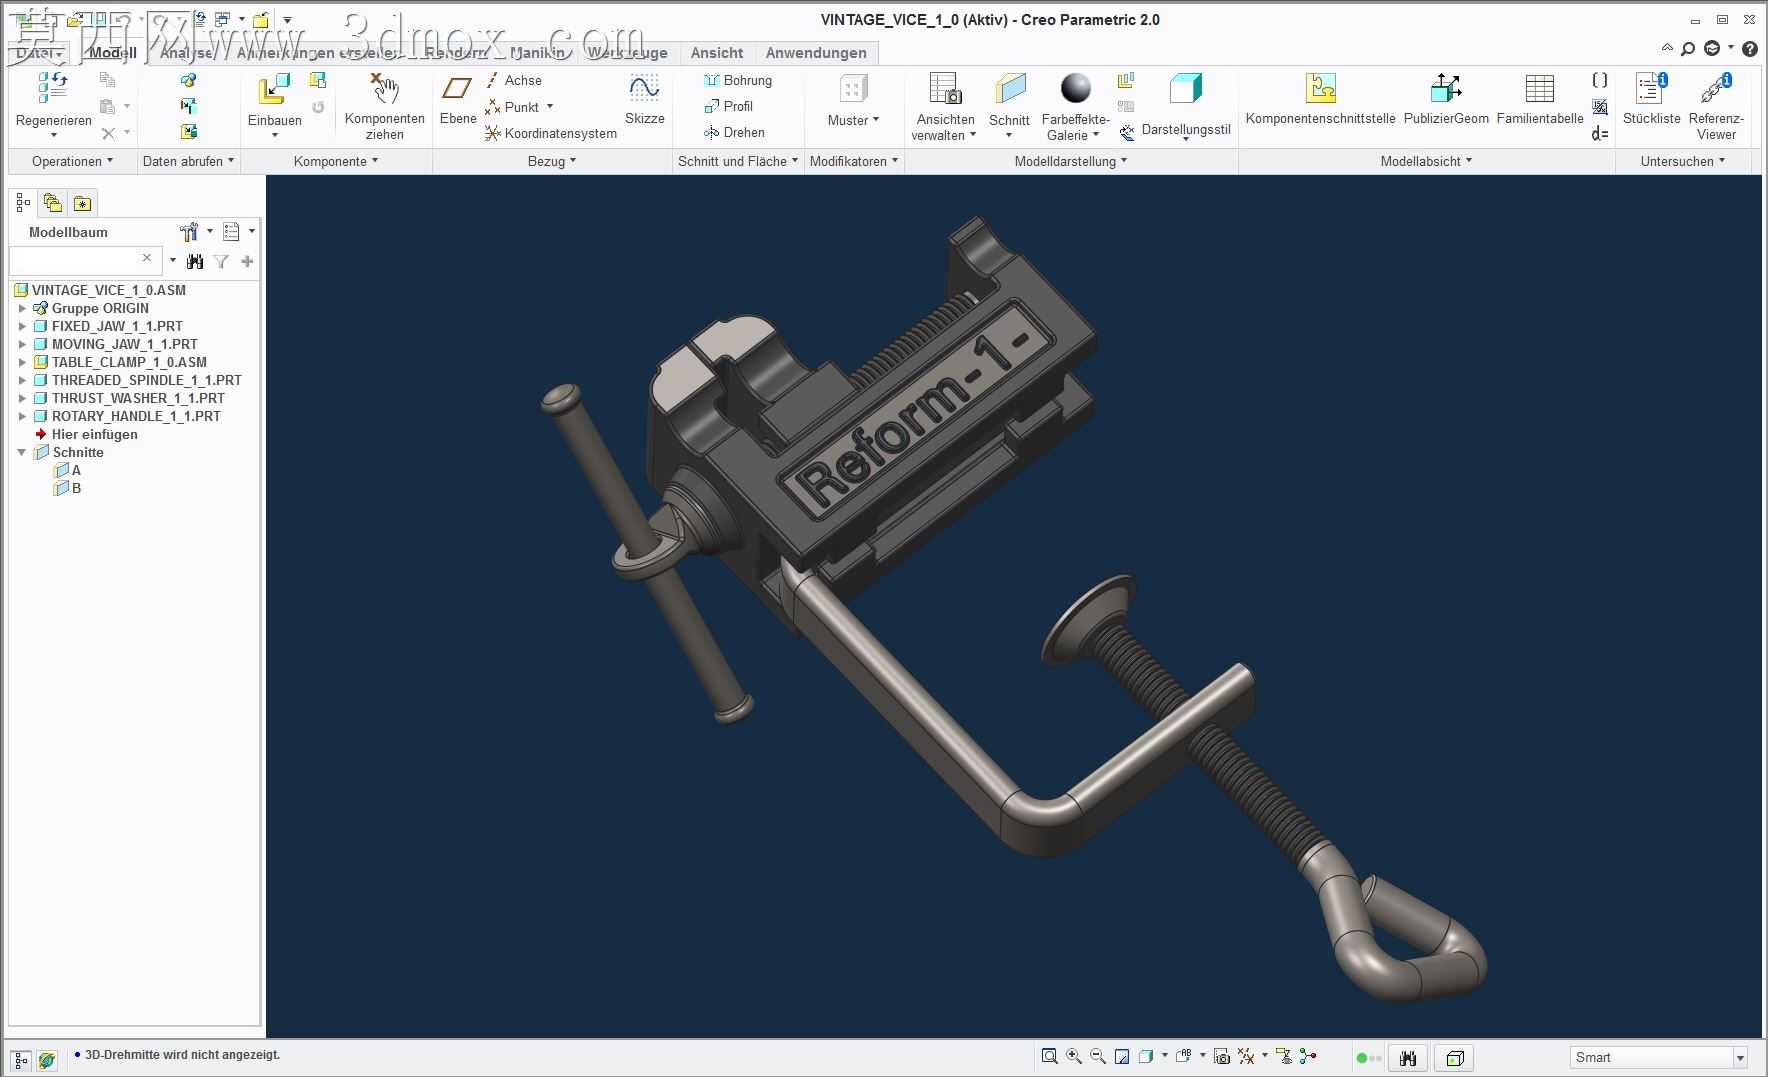Switch to the Anwendungen ribbon tab
Viewport: 1768px width, 1077px height.
point(816,53)
